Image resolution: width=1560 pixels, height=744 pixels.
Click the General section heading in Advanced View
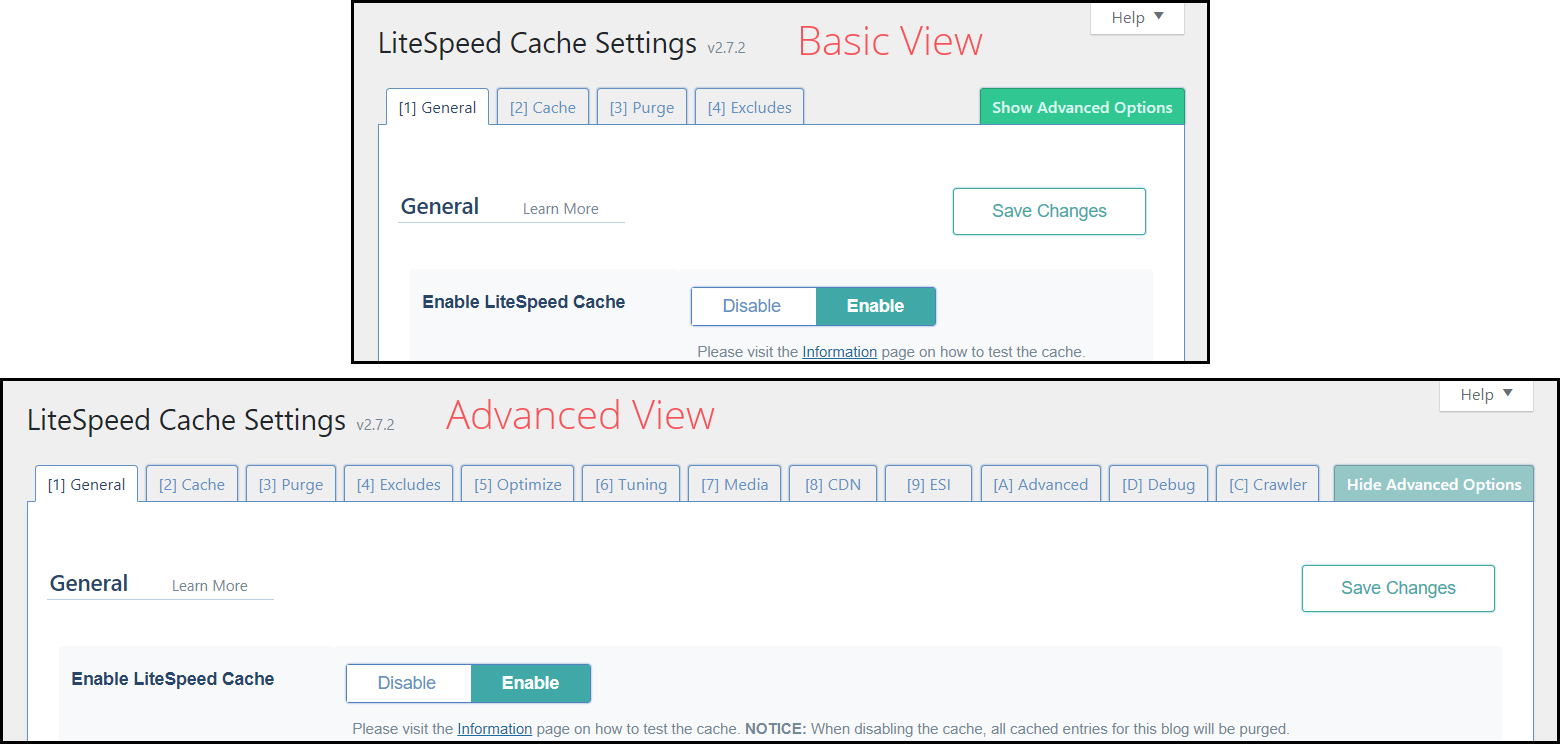click(89, 584)
